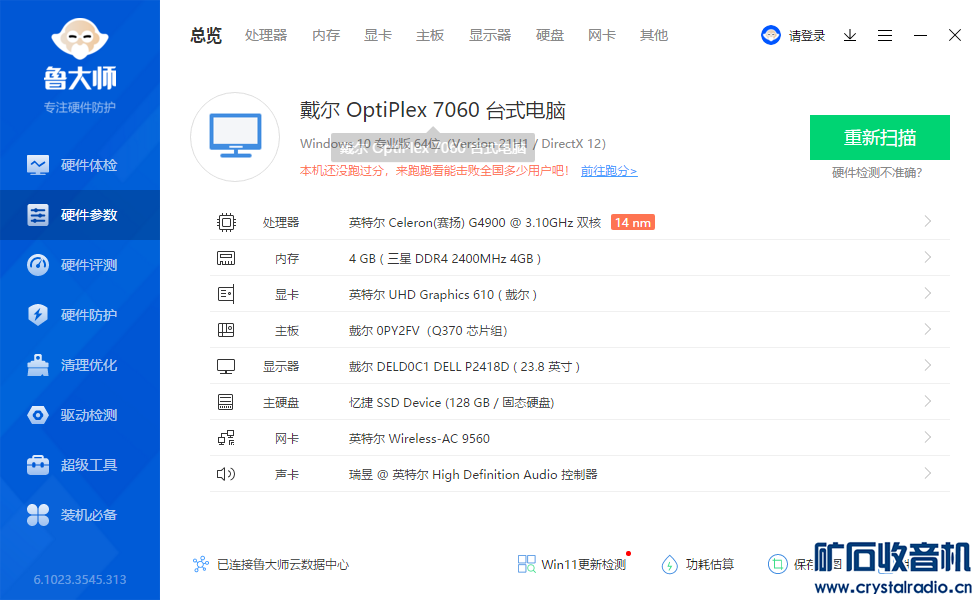The height and width of the screenshot is (600, 980).
Task: Click the green 重新扫描 button
Action: tap(880, 138)
